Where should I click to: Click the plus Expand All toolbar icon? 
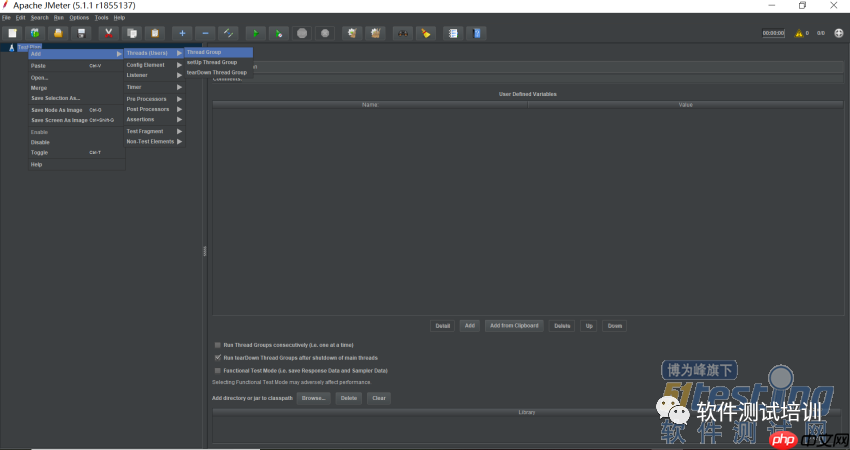182,33
